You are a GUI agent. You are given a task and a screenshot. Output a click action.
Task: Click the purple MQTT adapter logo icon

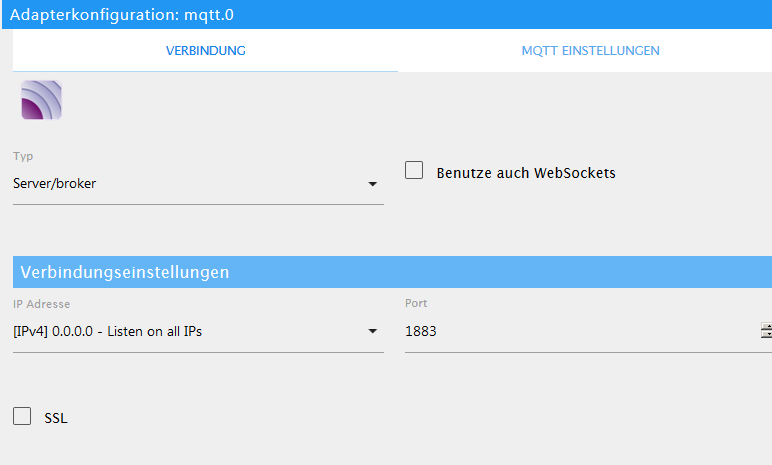(41, 100)
